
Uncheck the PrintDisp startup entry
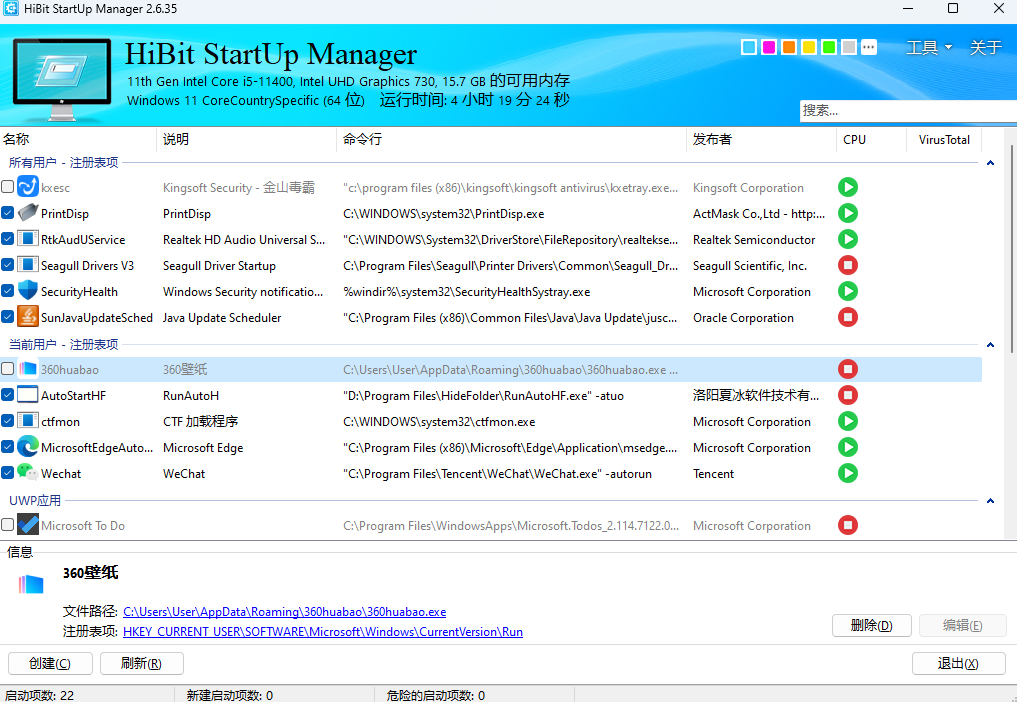tap(8, 213)
